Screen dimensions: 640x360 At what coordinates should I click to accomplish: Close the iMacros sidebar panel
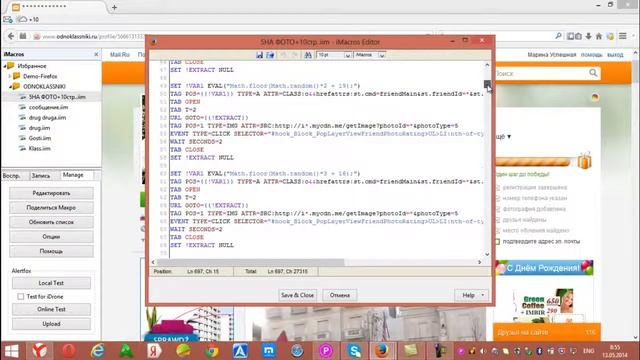[96, 54]
